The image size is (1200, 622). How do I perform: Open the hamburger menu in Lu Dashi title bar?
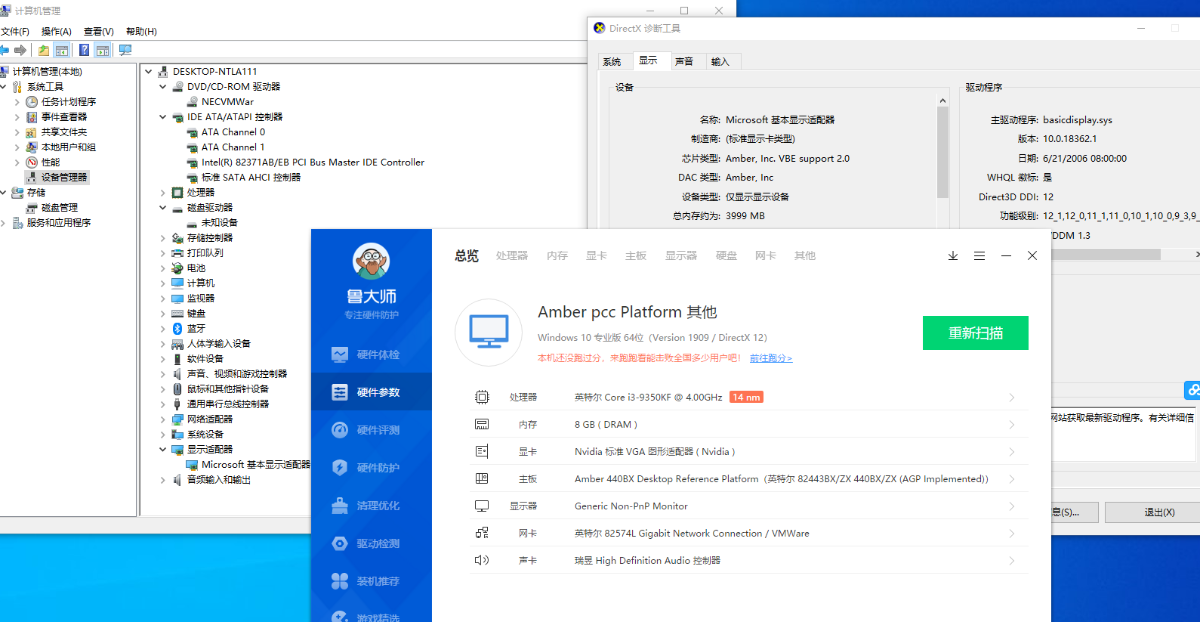click(x=979, y=256)
